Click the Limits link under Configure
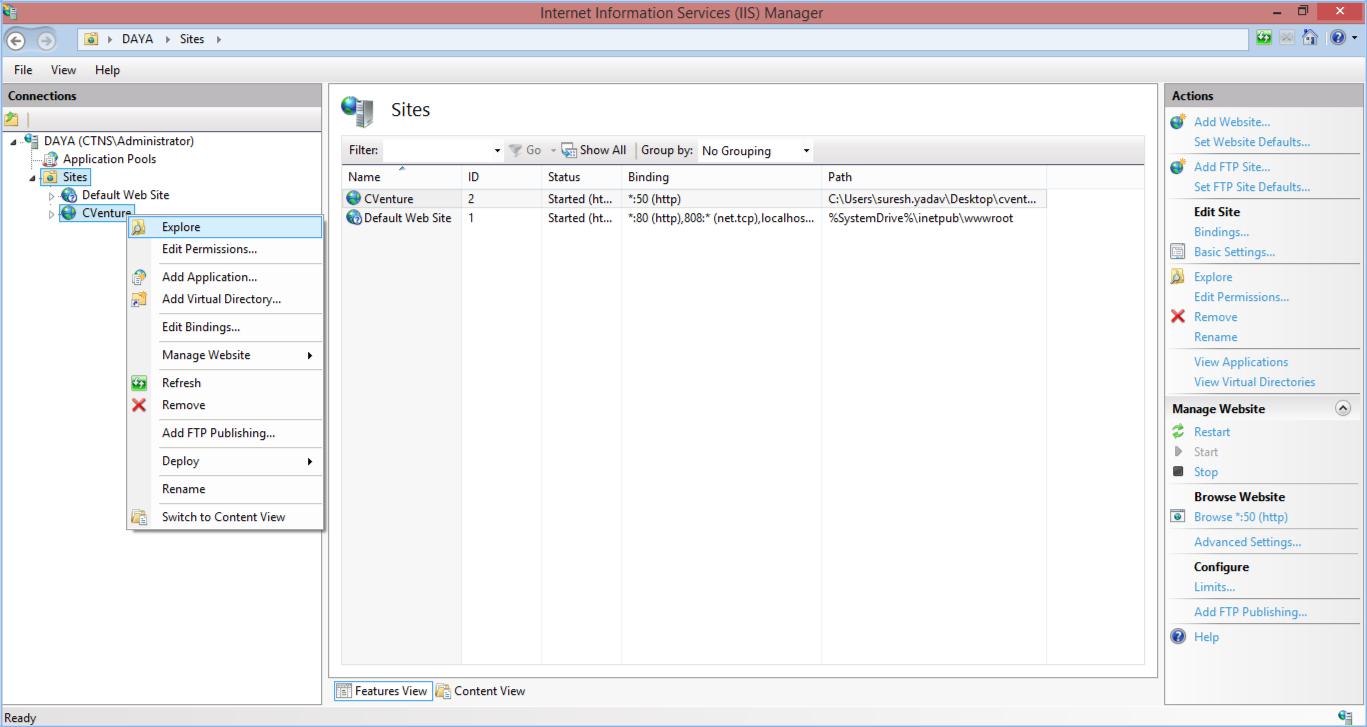 (1214, 587)
